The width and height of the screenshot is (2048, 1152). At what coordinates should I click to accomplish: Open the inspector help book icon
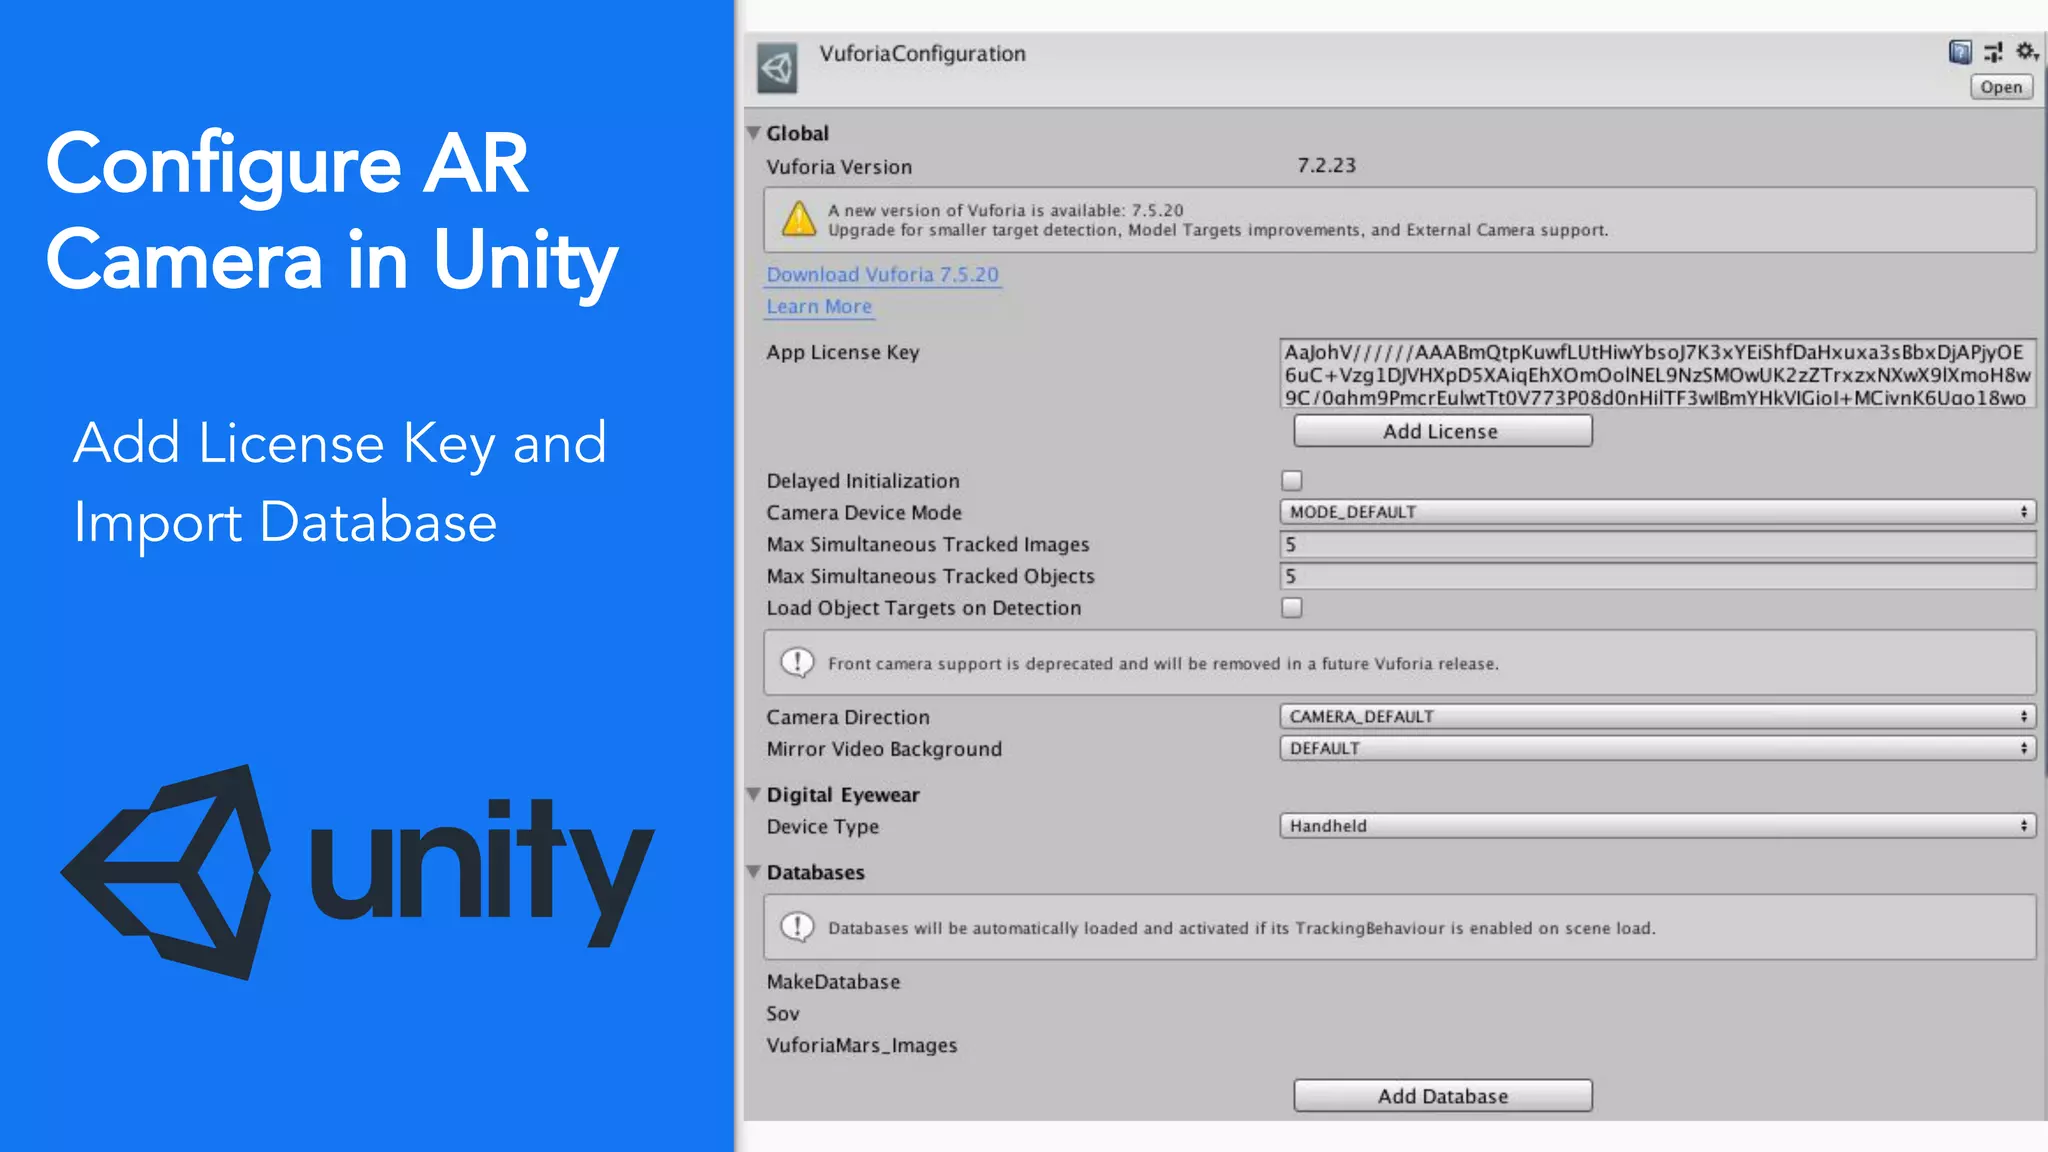pyautogui.click(x=1960, y=52)
